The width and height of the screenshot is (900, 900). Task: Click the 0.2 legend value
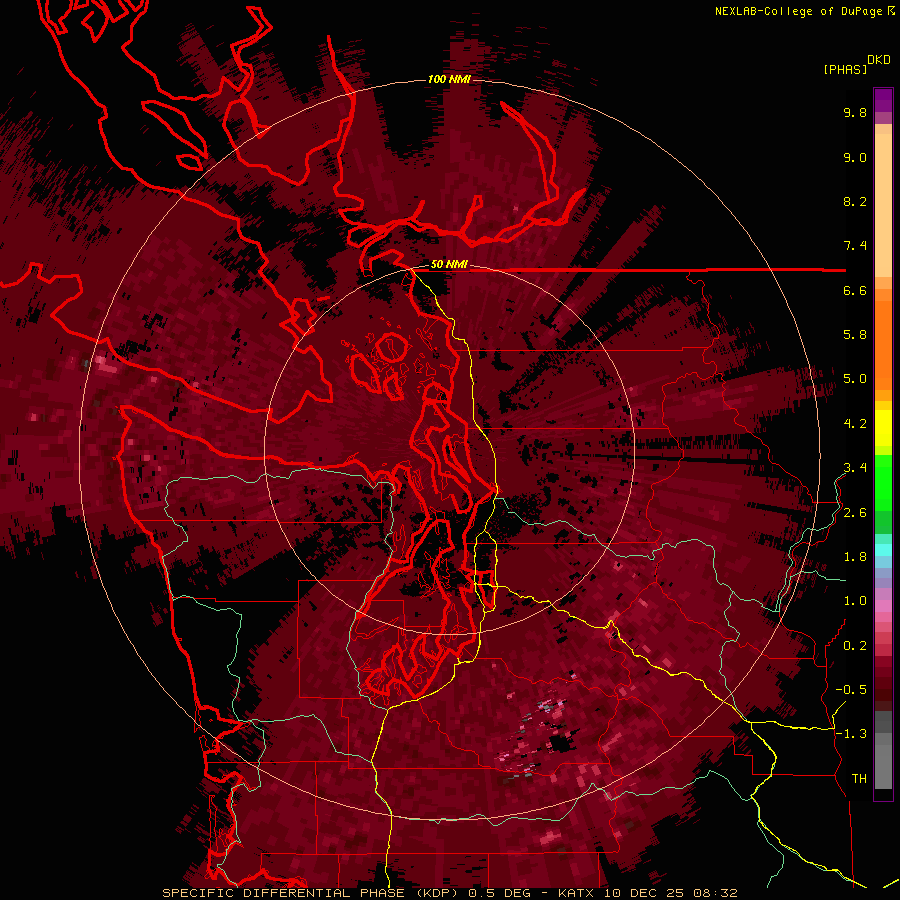point(855,646)
